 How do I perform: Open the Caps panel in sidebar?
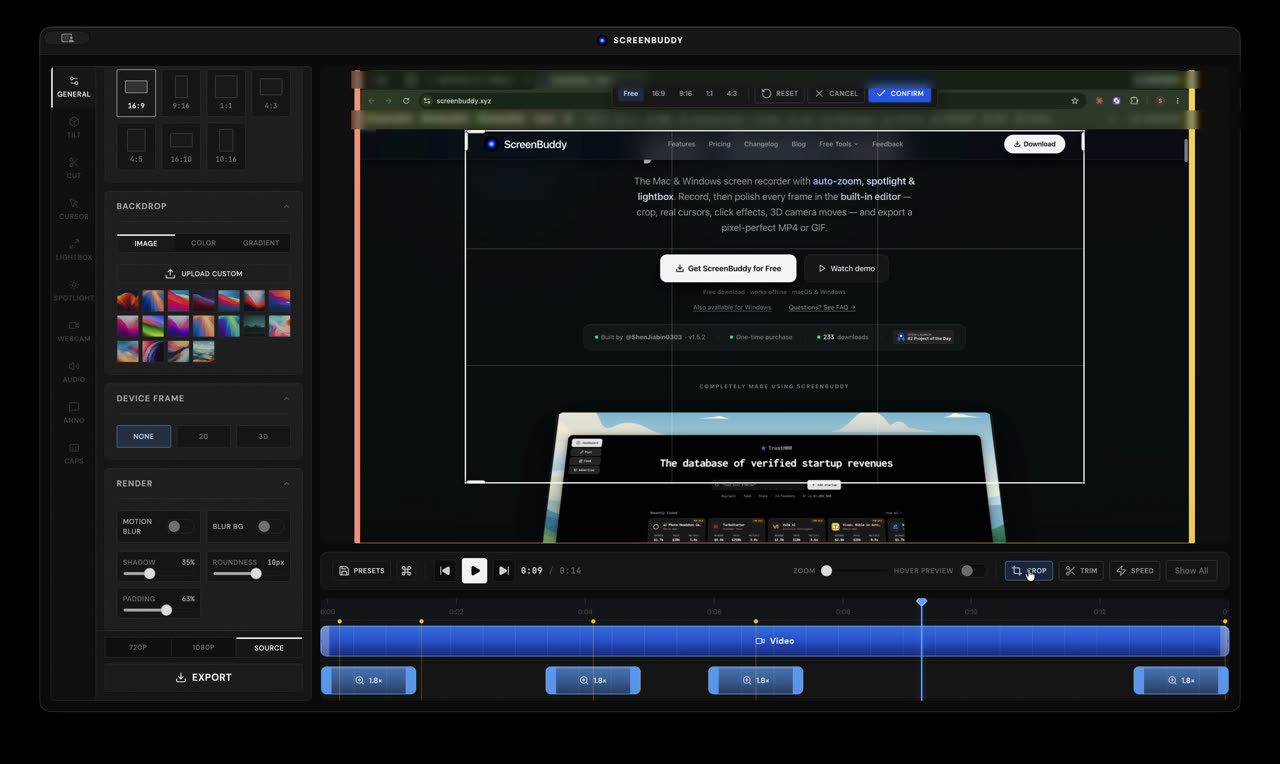coord(73,455)
